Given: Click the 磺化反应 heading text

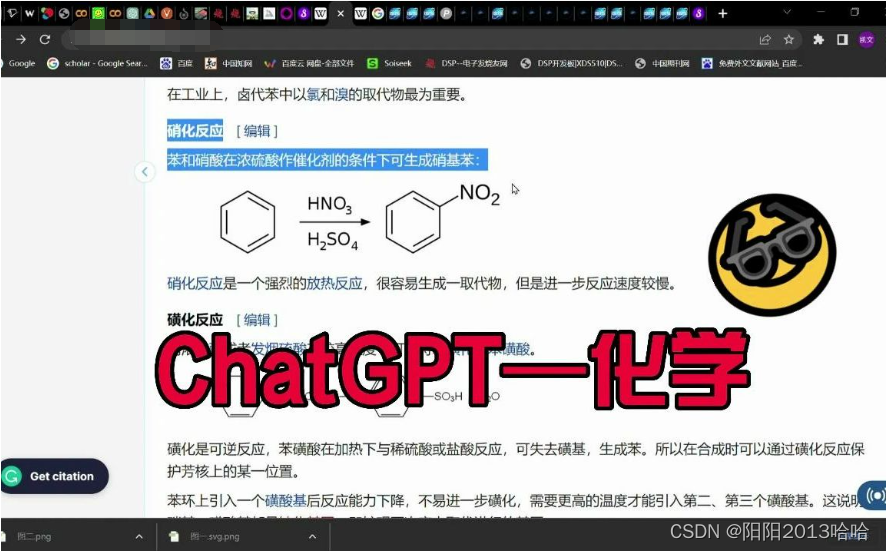Looking at the screenshot, I should [x=195, y=320].
